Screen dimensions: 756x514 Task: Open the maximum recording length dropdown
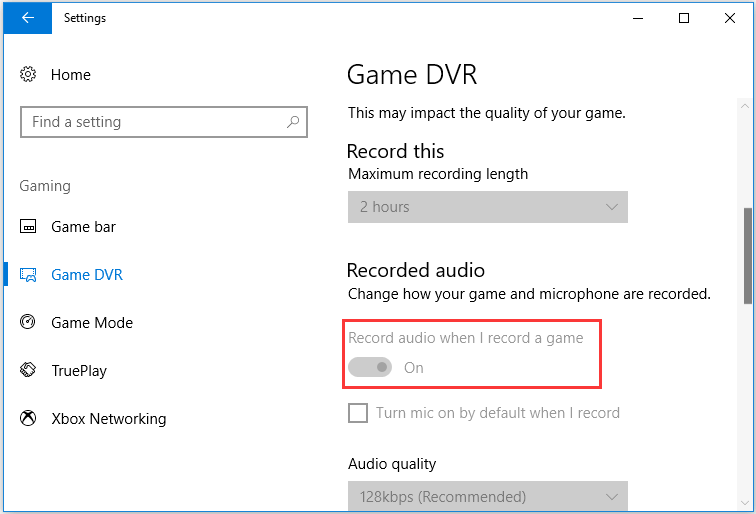(487, 207)
